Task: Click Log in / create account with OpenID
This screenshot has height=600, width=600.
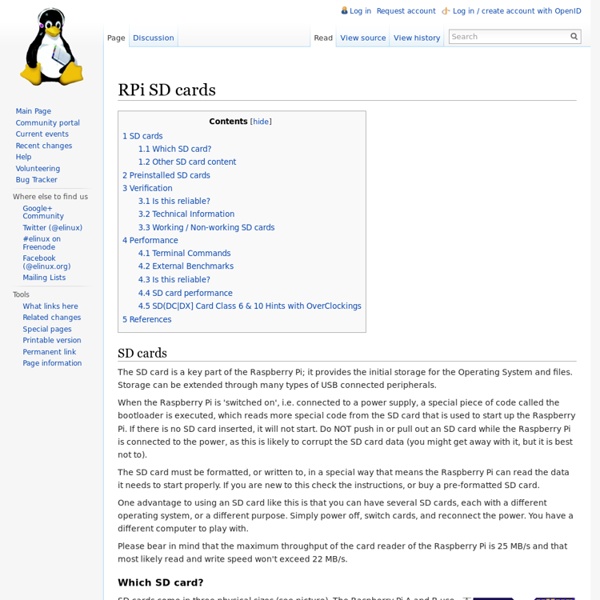Action: point(517,11)
